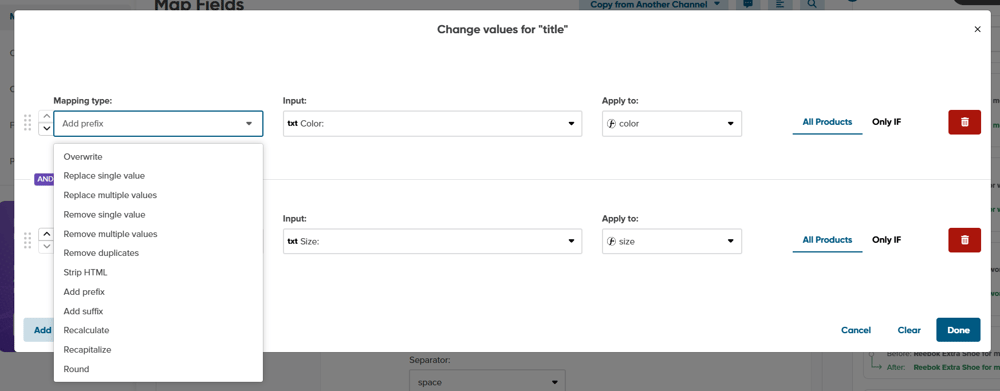Select Round option
The image size is (1000, 391).
pyautogui.click(x=158, y=369)
